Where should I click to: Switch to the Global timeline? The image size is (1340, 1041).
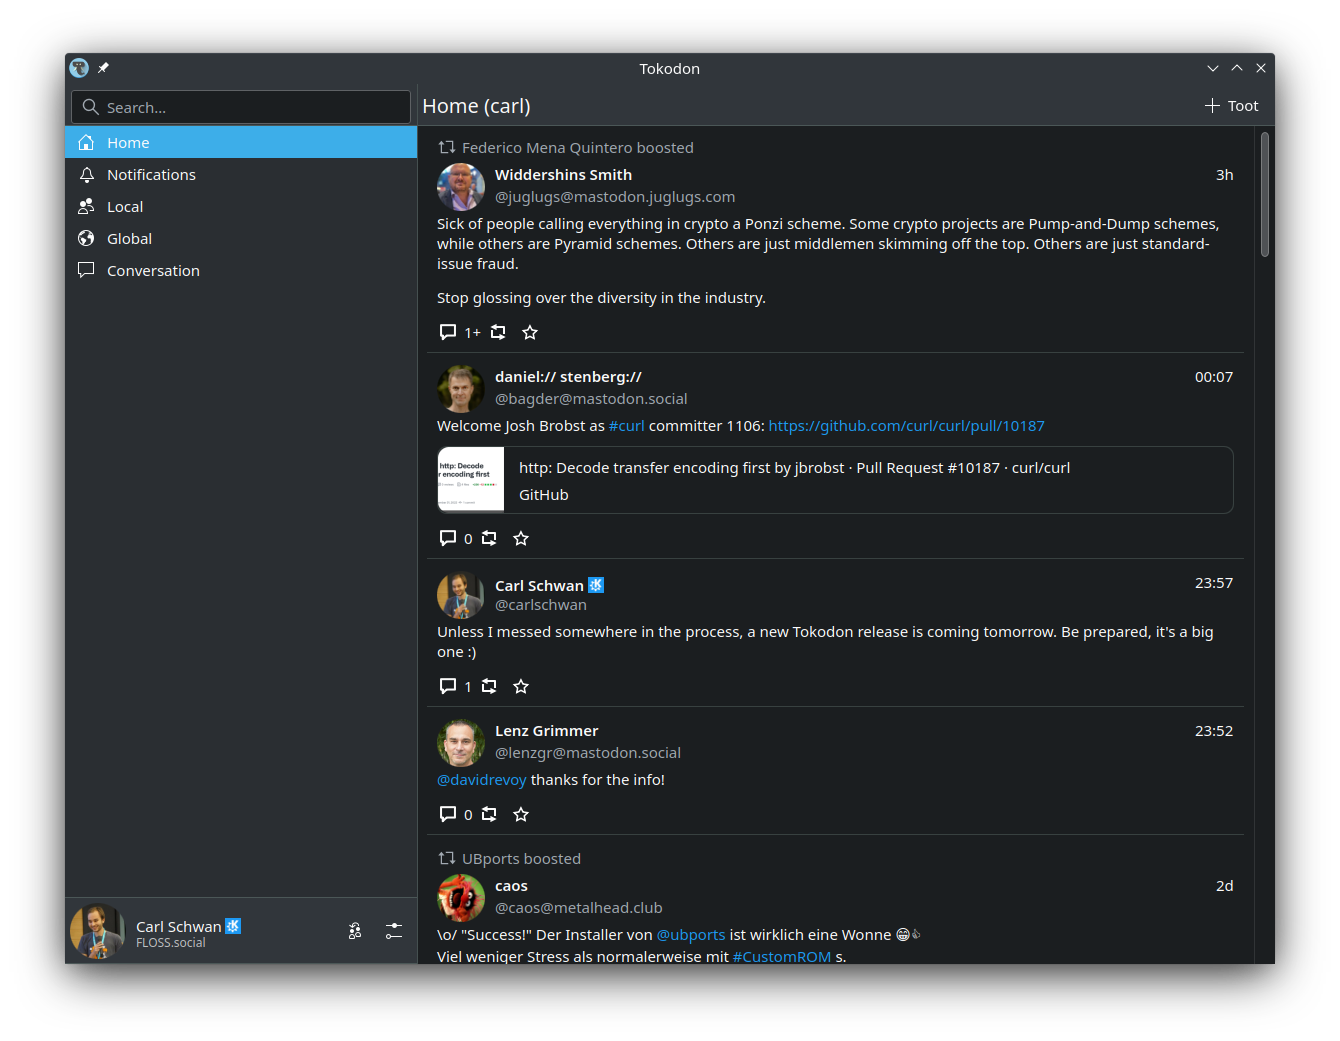(x=241, y=238)
